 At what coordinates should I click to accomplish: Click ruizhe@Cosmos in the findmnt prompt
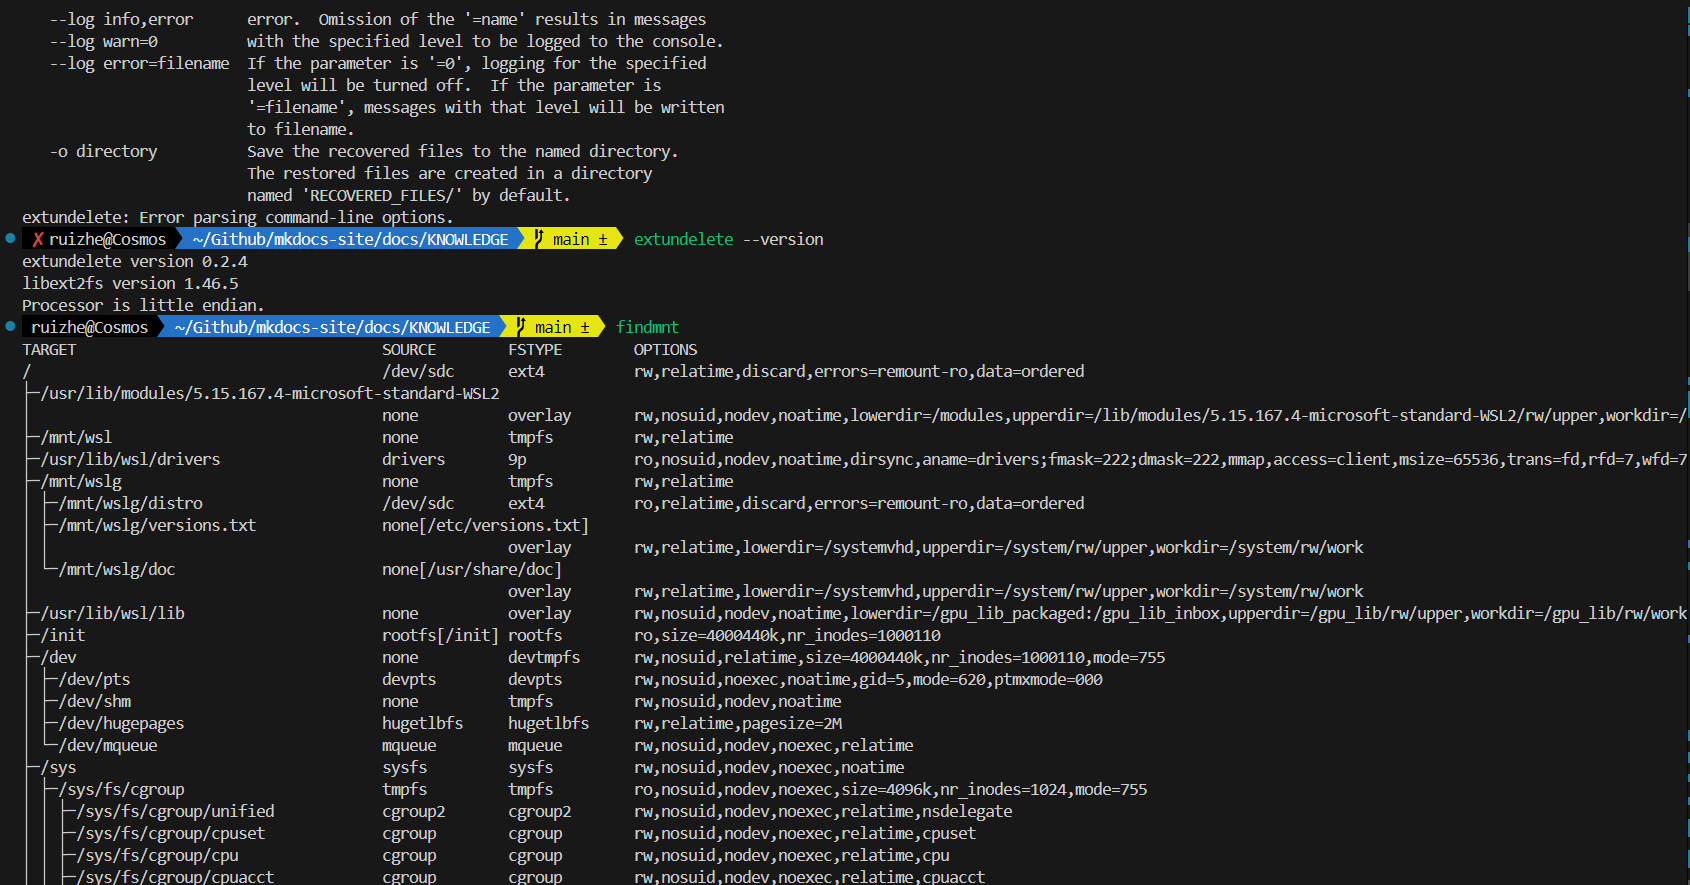[89, 328]
